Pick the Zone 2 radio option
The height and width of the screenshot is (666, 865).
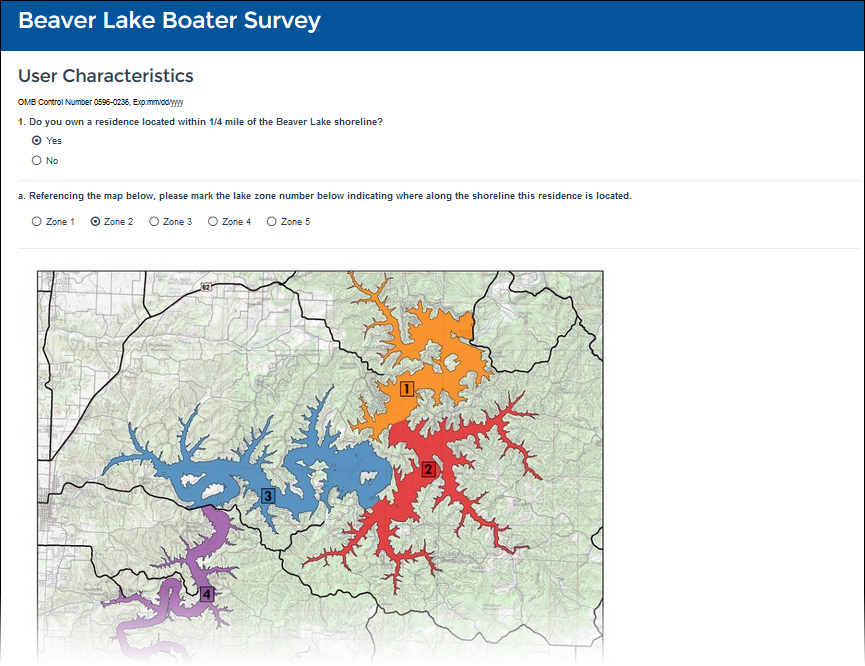pos(96,222)
